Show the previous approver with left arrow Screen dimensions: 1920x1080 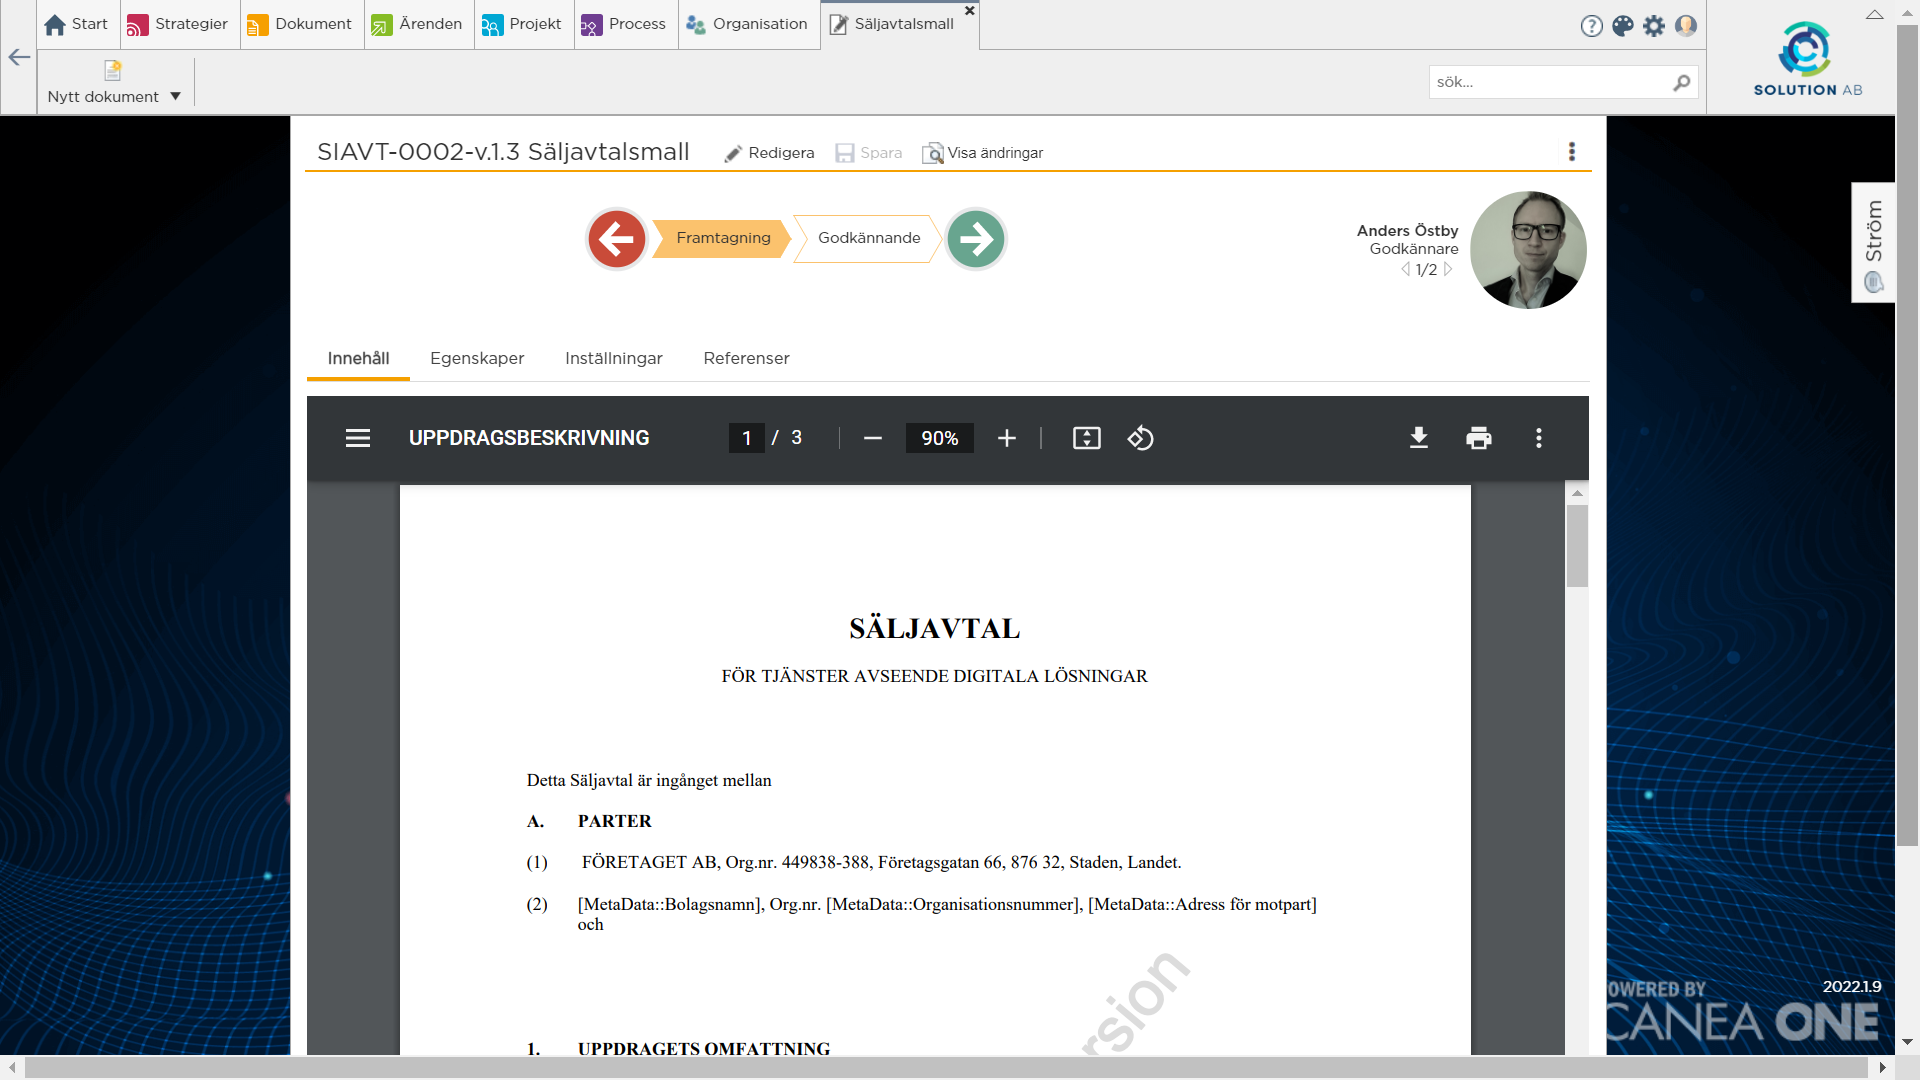tap(1405, 269)
